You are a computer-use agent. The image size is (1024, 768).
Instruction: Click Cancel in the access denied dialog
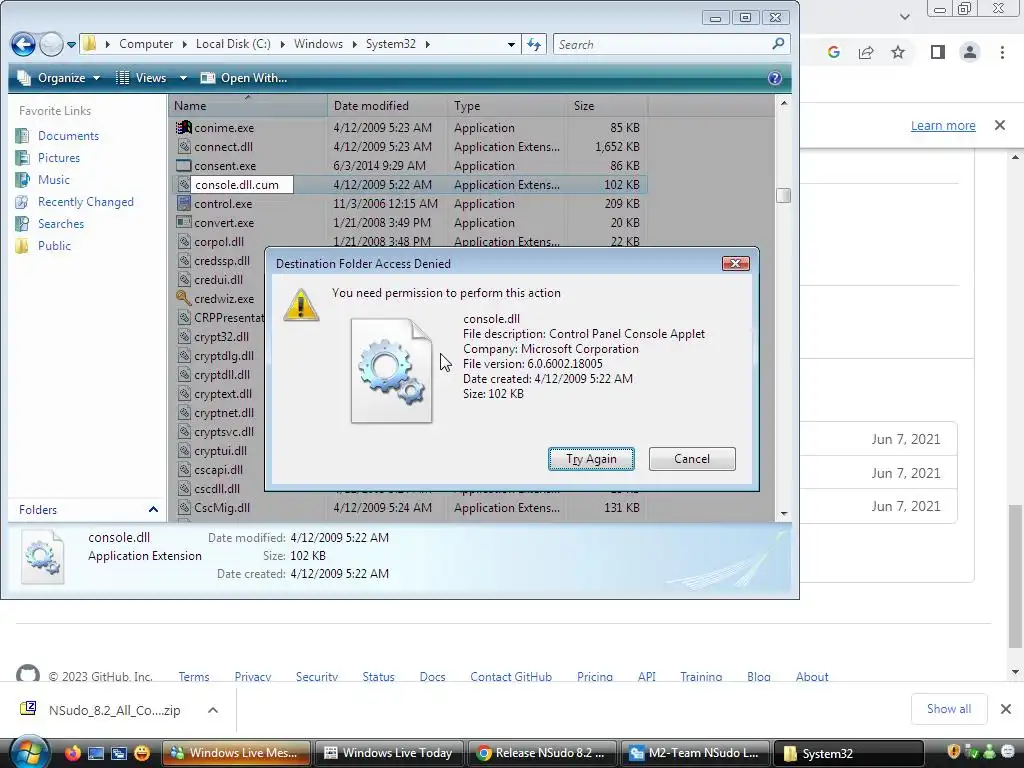click(x=692, y=459)
